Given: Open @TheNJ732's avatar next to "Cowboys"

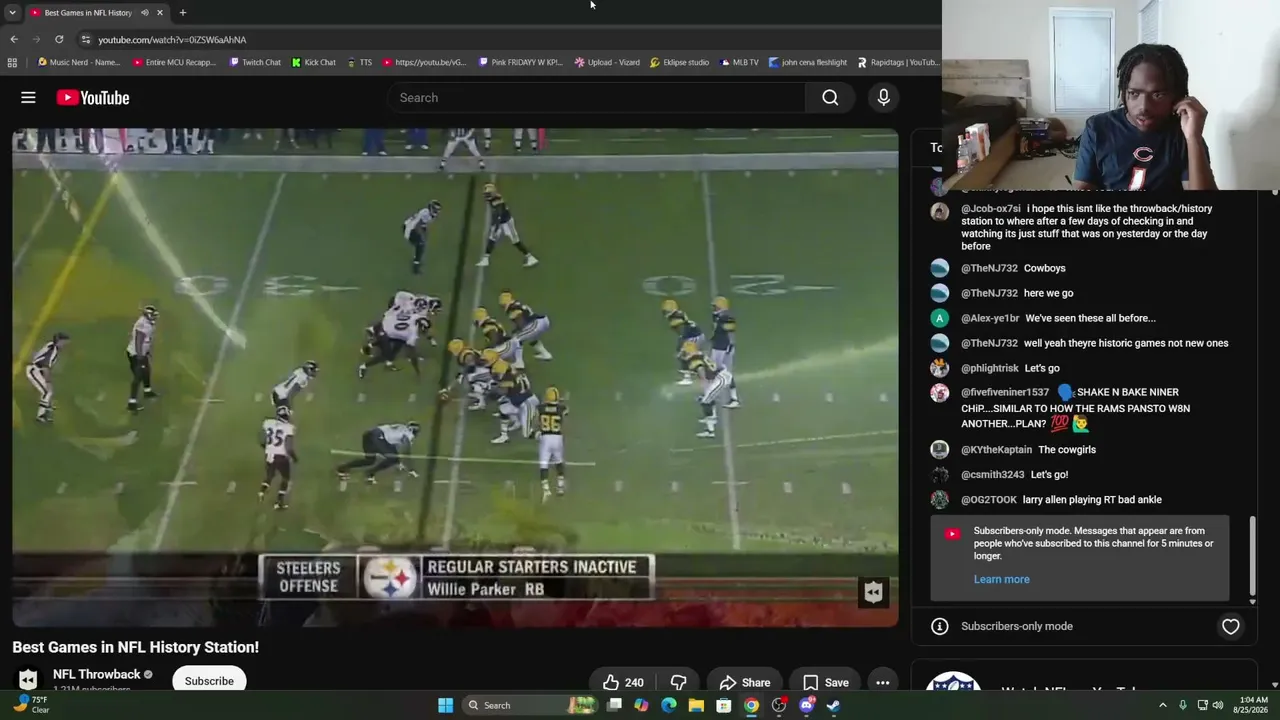Looking at the screenshot, I should [x=939, y=268].
